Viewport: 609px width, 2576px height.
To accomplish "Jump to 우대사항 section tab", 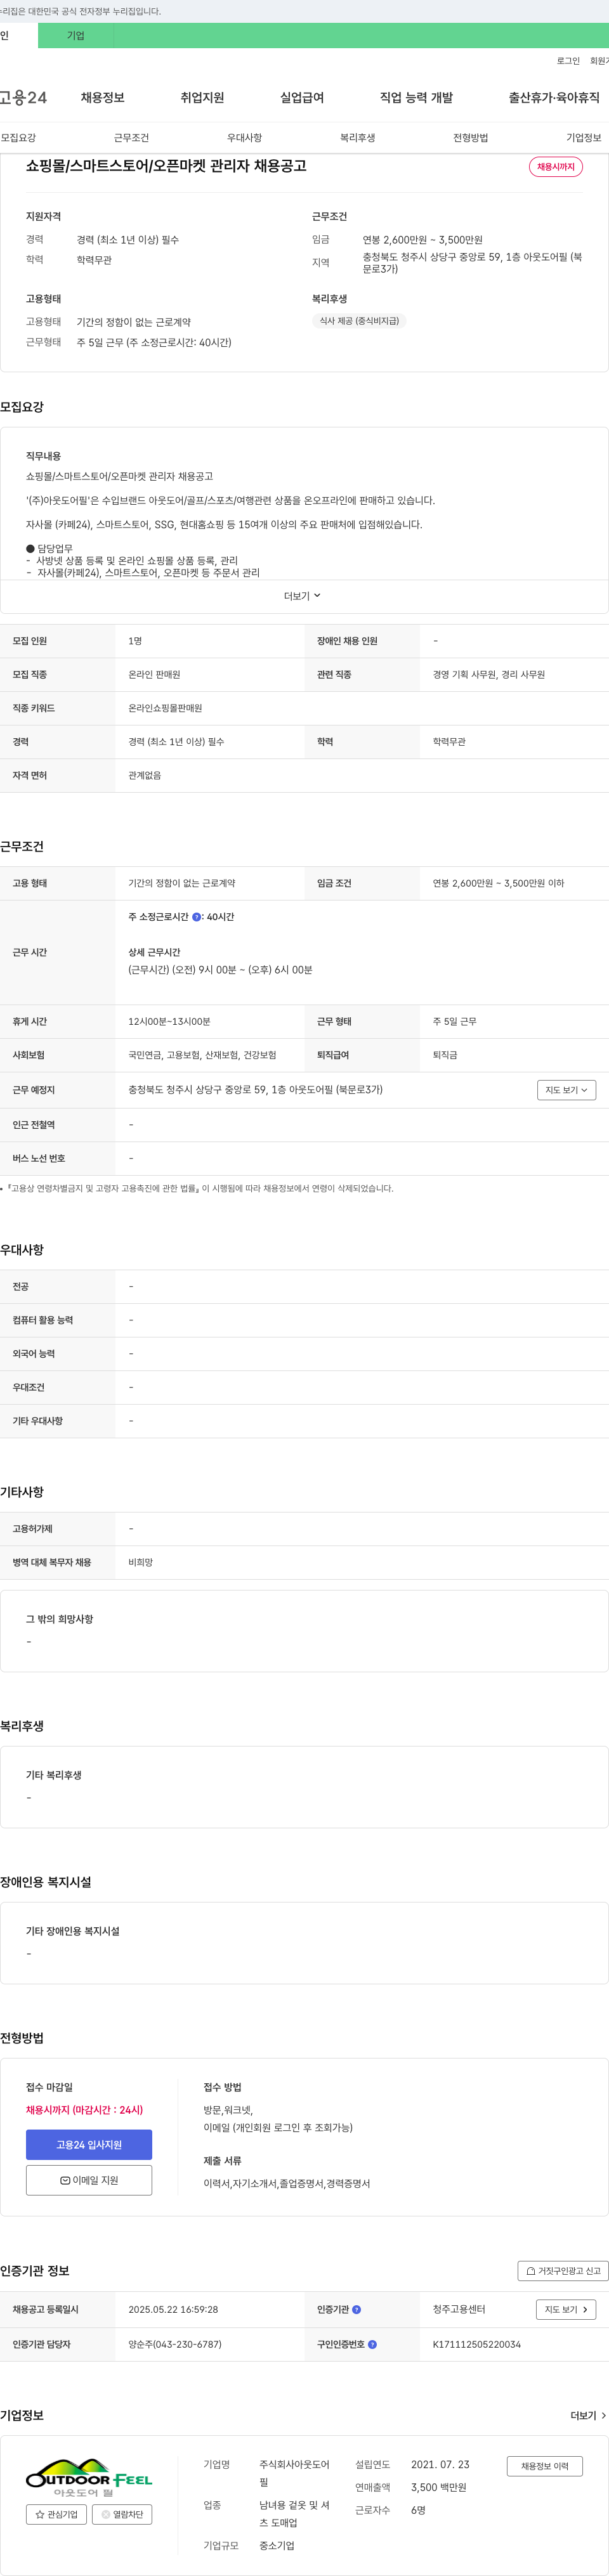I will pos(244,138).
